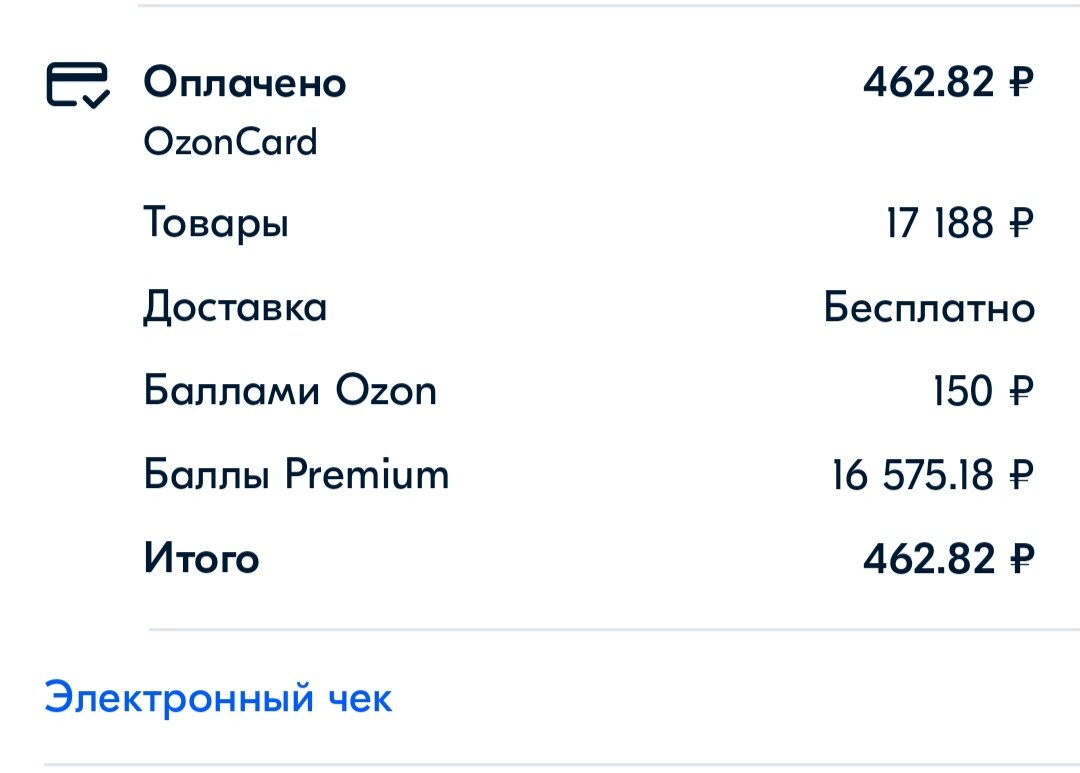The image size is (1080, 773).
Task: Click the divider line above Электронный чек
Action: pos(600,629)
